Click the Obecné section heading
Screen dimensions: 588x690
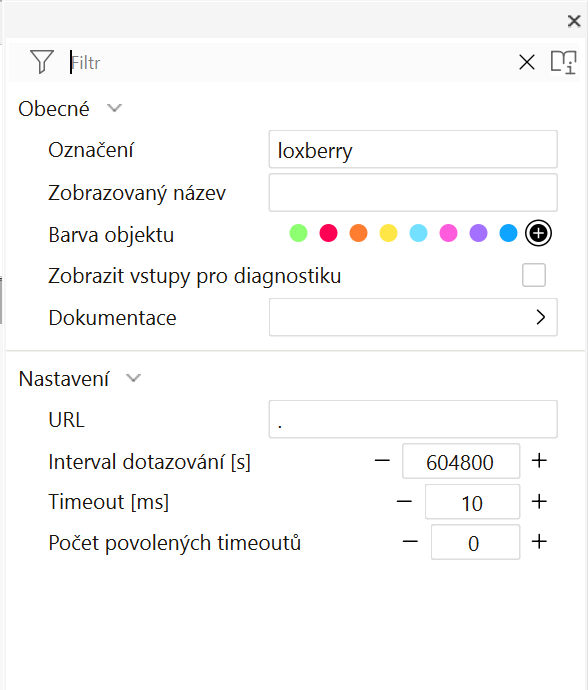(54, 109)
